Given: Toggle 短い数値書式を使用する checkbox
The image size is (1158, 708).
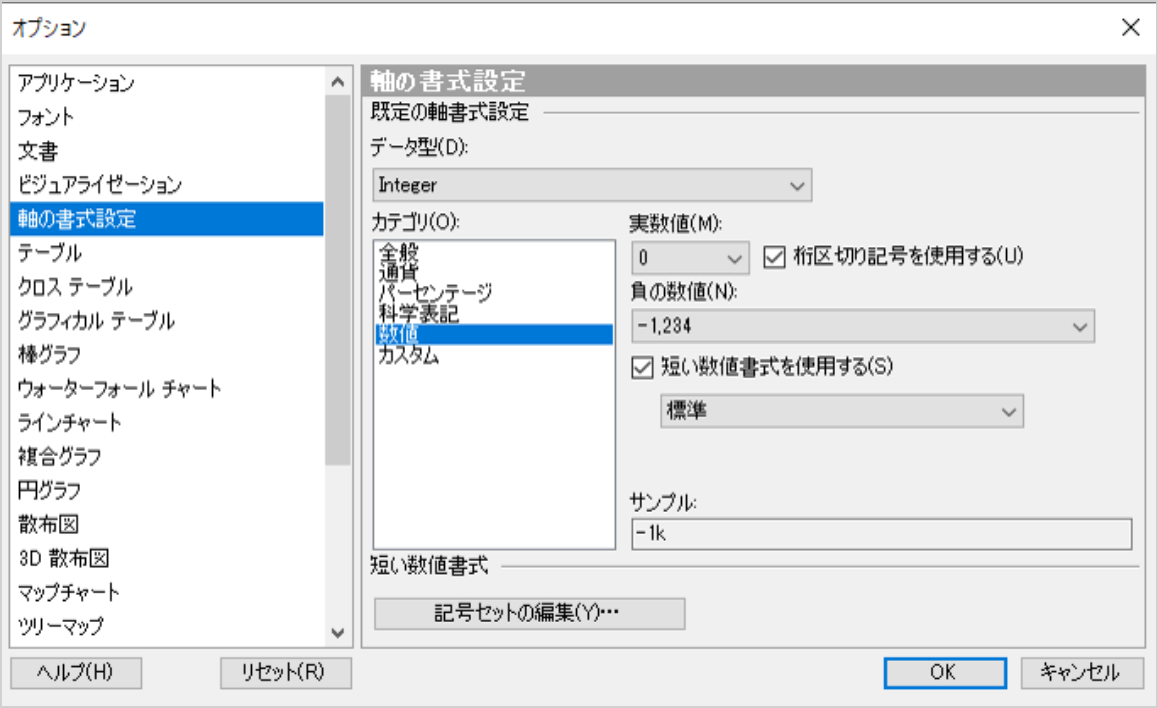Looking at the screenshot, I should tap(643, 367).
